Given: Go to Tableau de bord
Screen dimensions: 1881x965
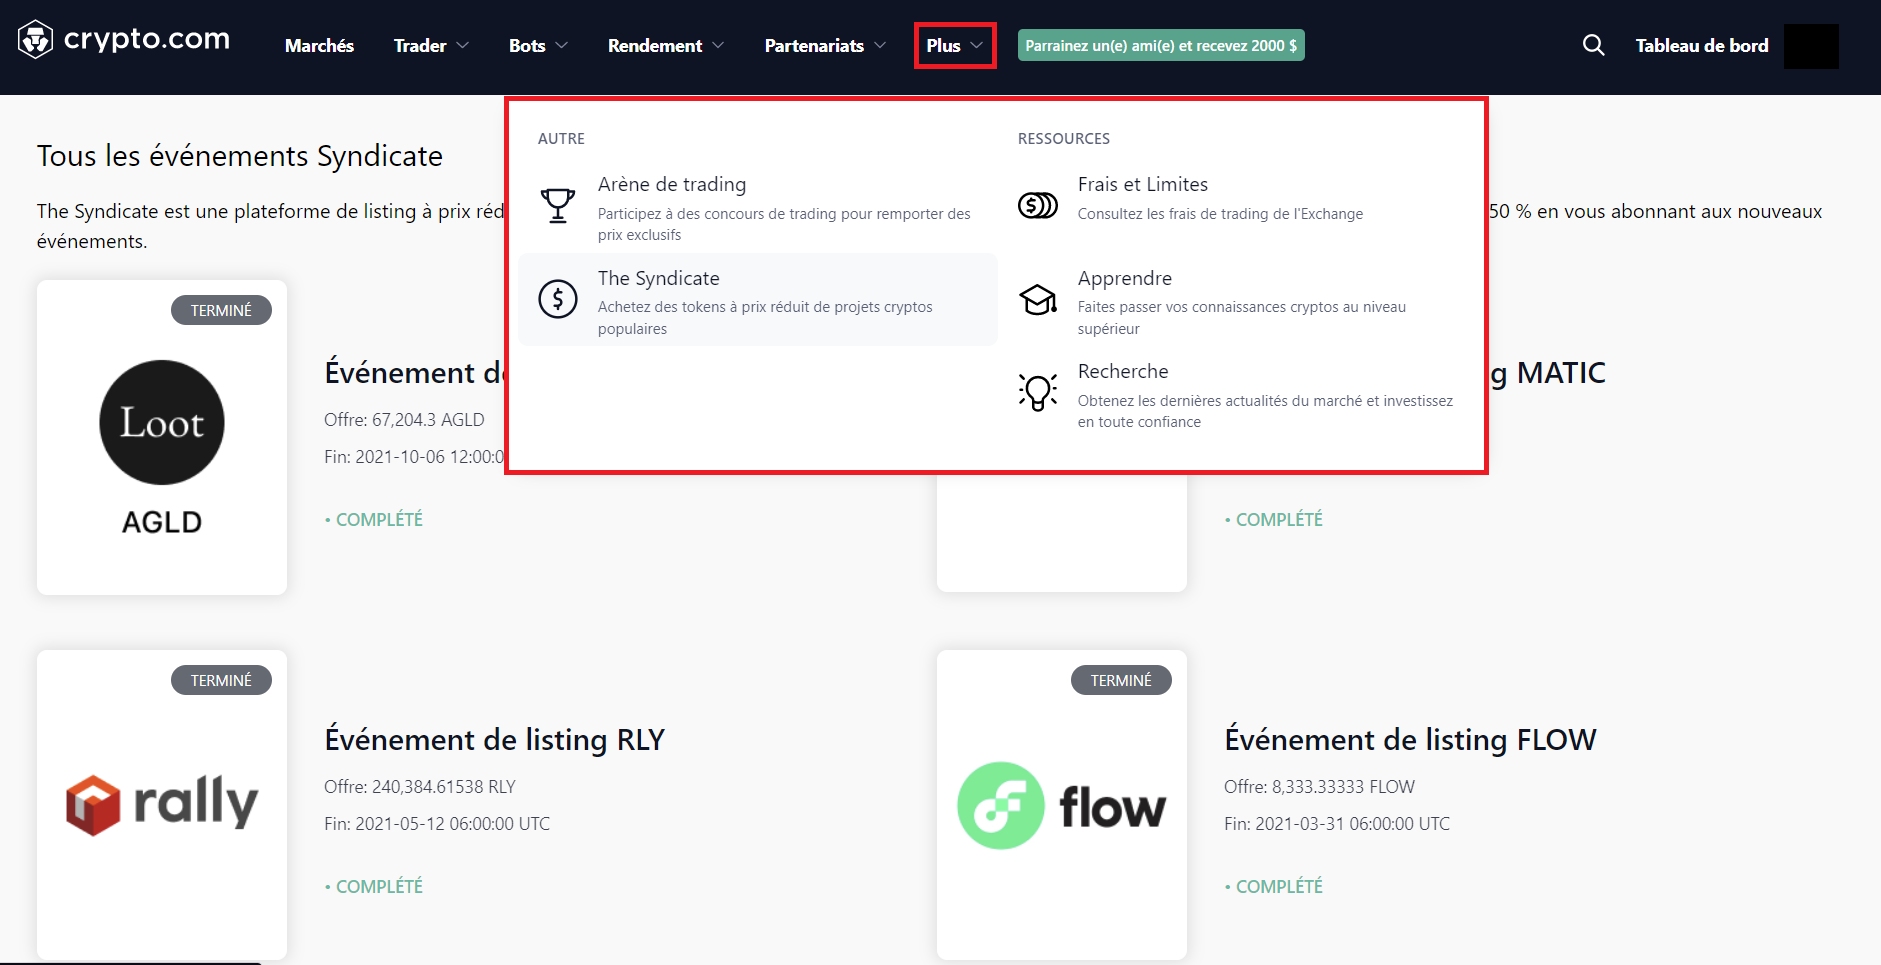Looking at the screenshot, I should 1702,46.
